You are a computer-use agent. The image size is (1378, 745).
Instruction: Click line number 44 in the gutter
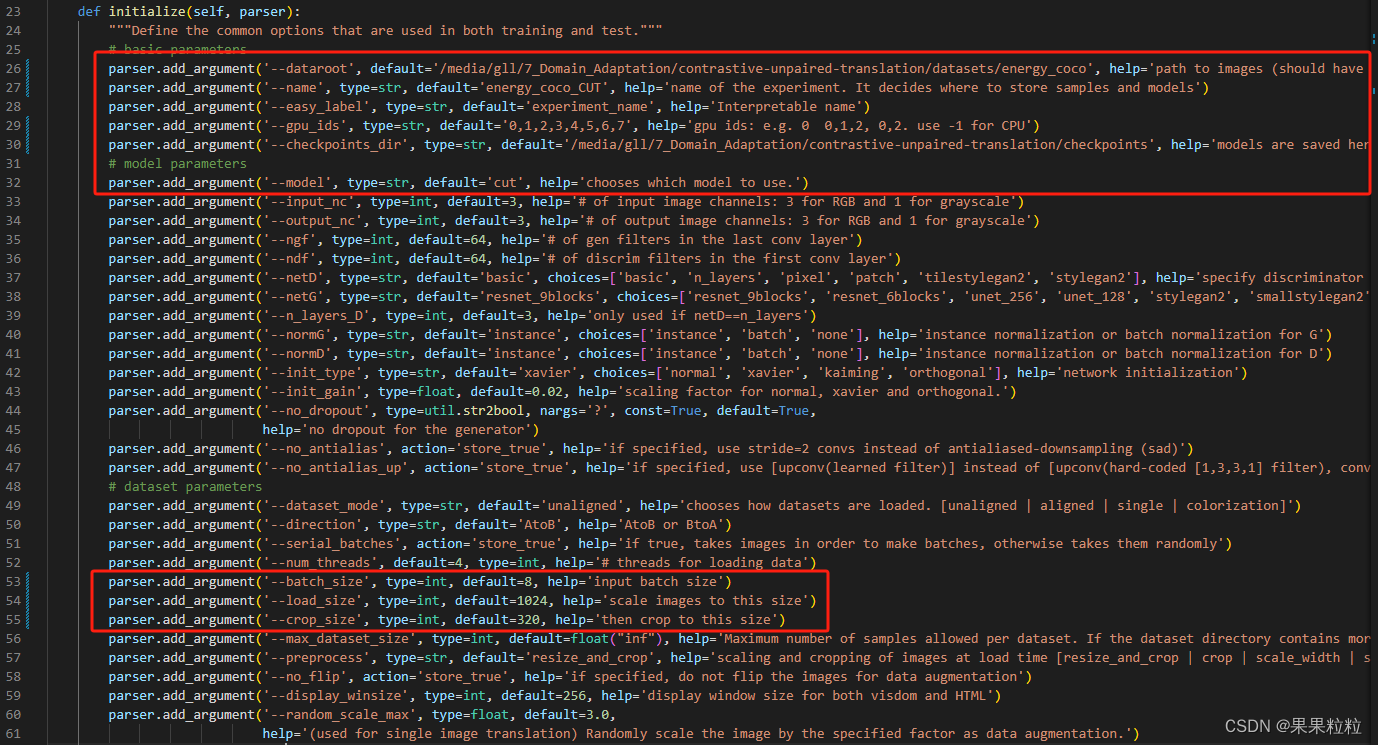point(13,411)
